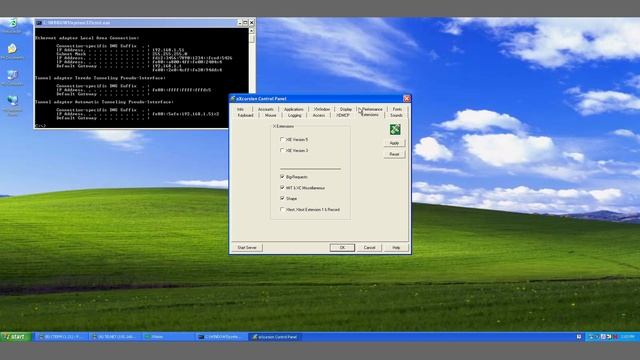
Task: Click the eXcursion Control Panel title text
Action: (x=261, y=98)
